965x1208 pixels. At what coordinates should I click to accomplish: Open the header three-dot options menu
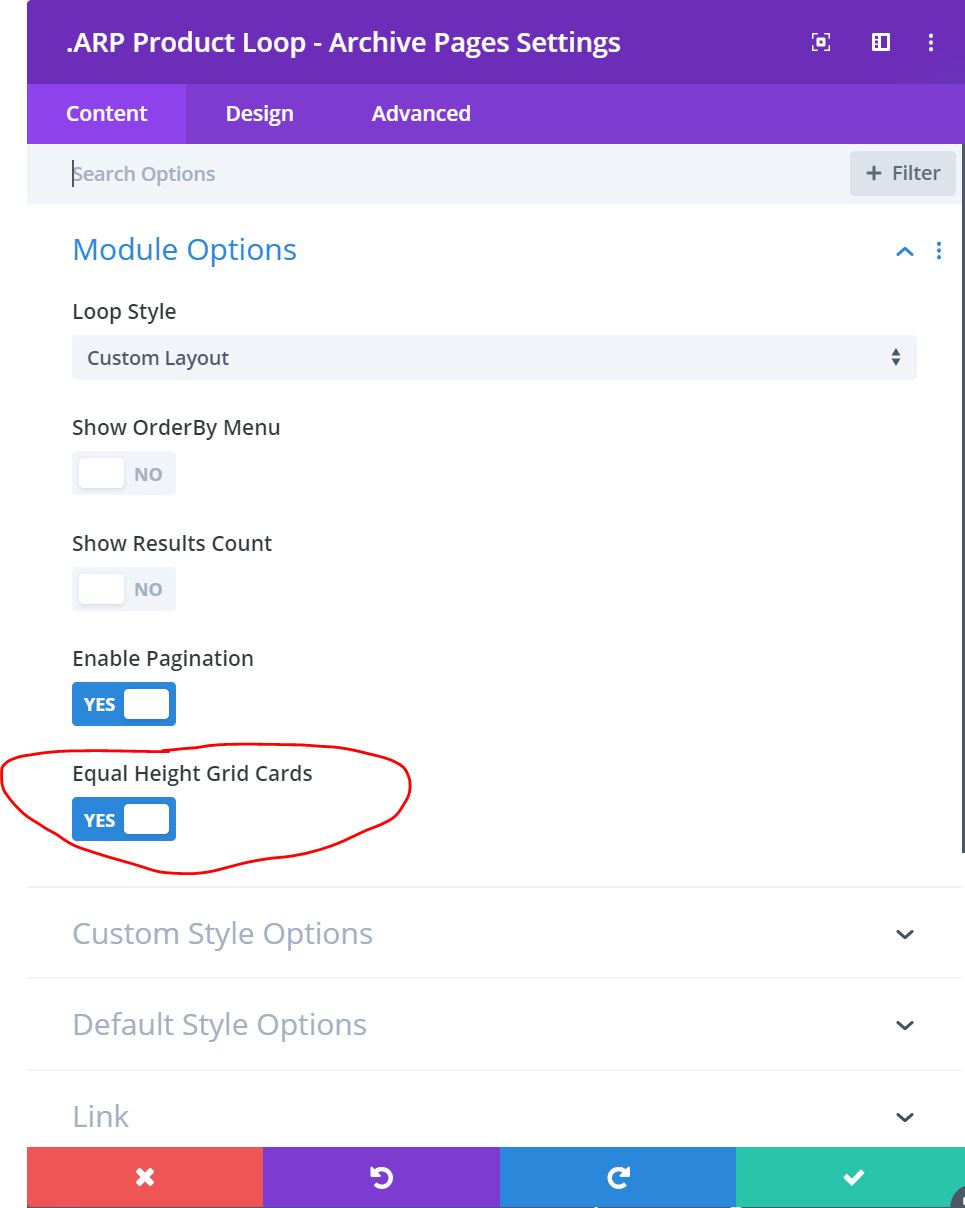tap(931, 42)
